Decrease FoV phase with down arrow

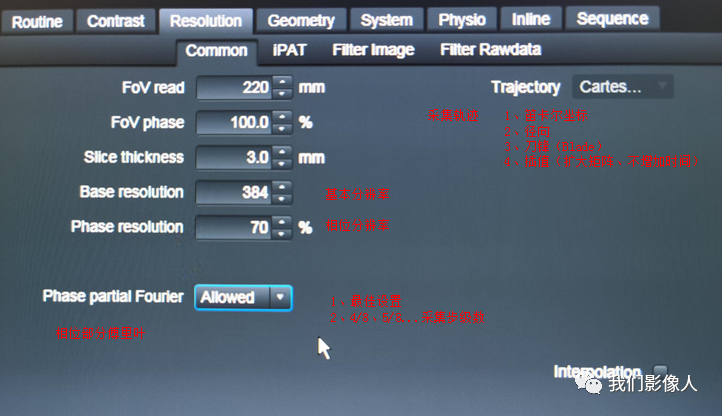[282, 129]
